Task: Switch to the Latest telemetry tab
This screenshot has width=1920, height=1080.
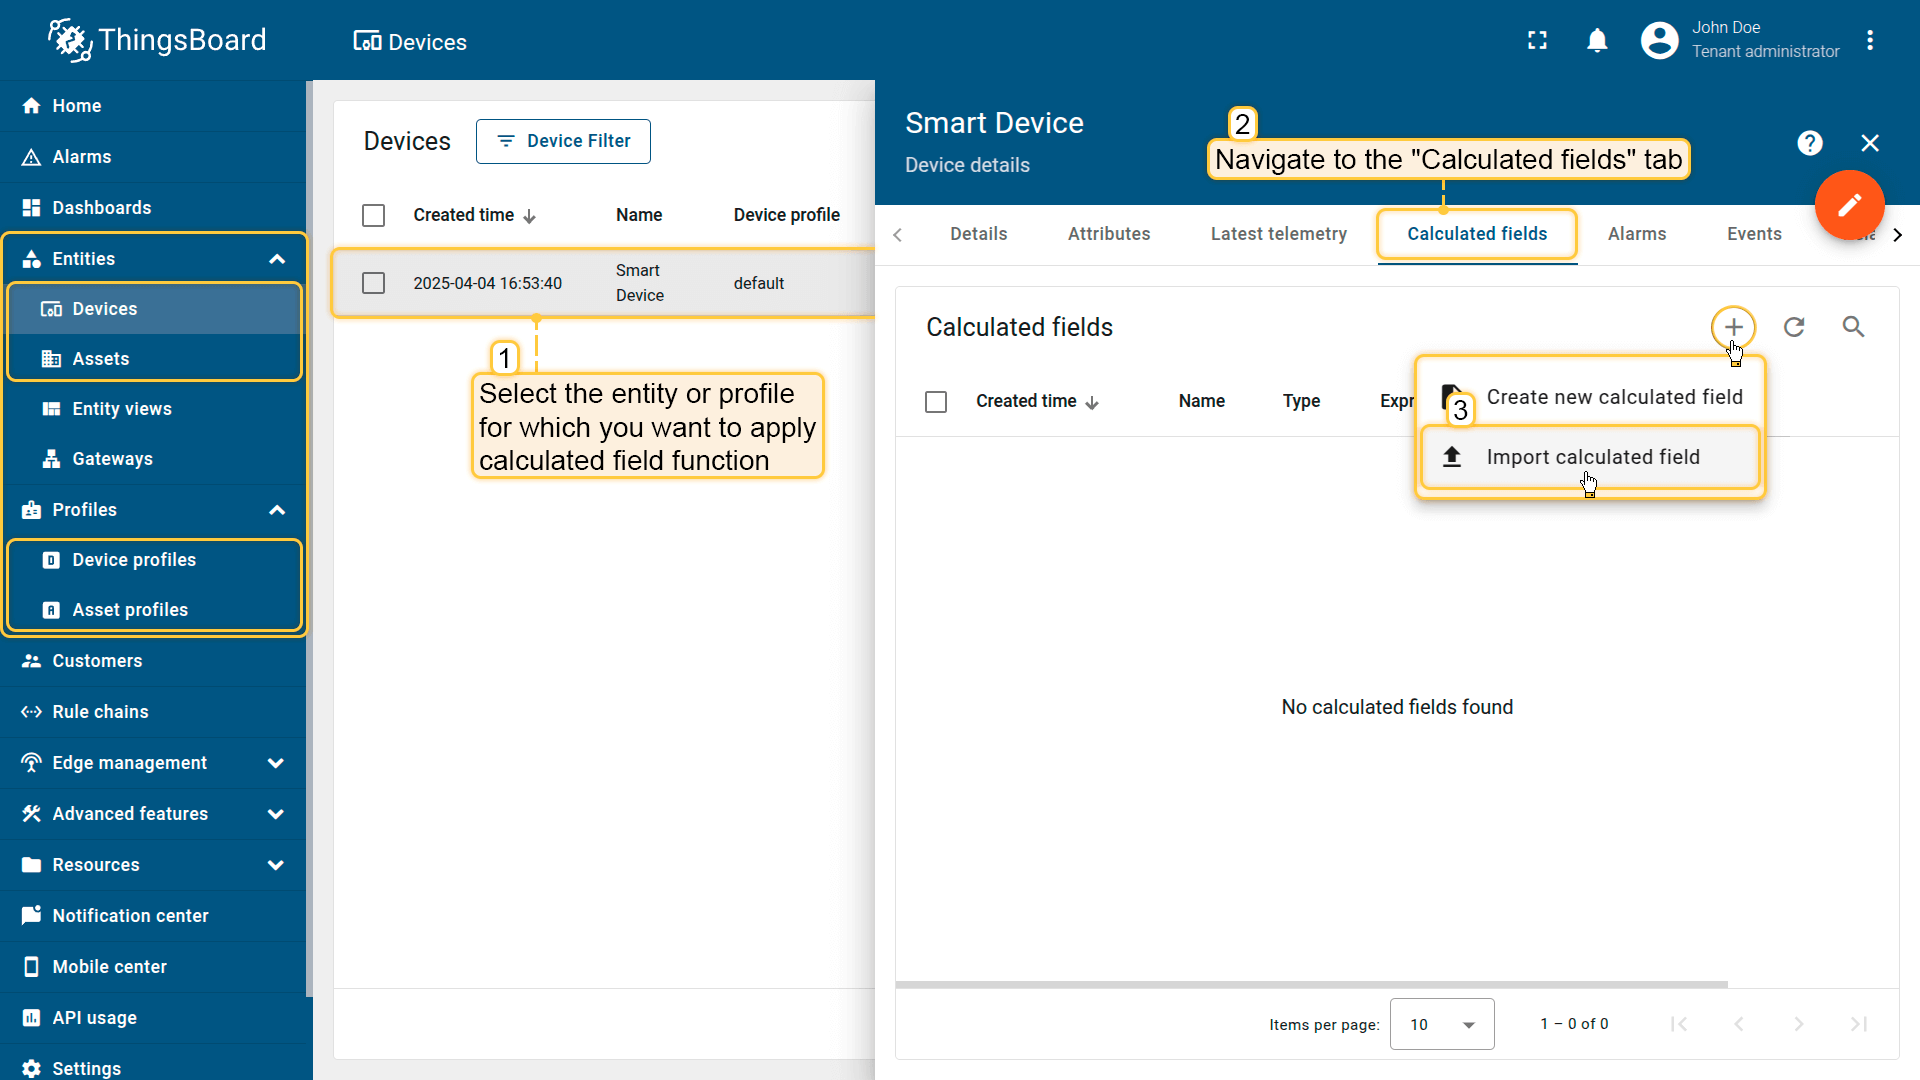Action: click(1278, 234)
